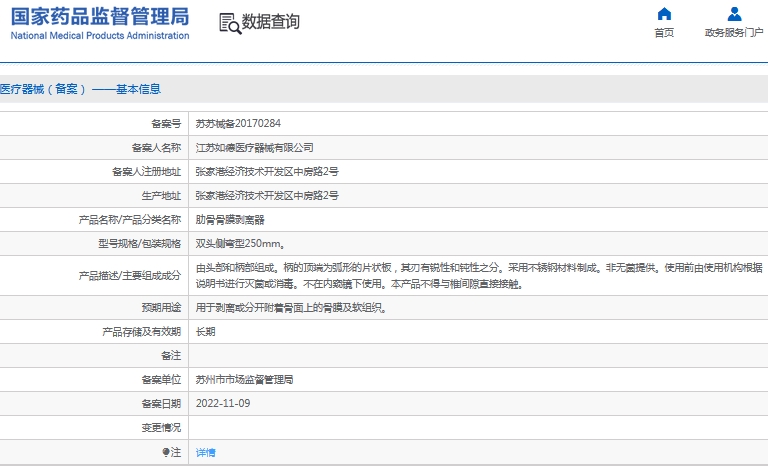Click the 产品描述/主要组成成分 label
This screenshot has width=768, height=466.
(130, 275)
